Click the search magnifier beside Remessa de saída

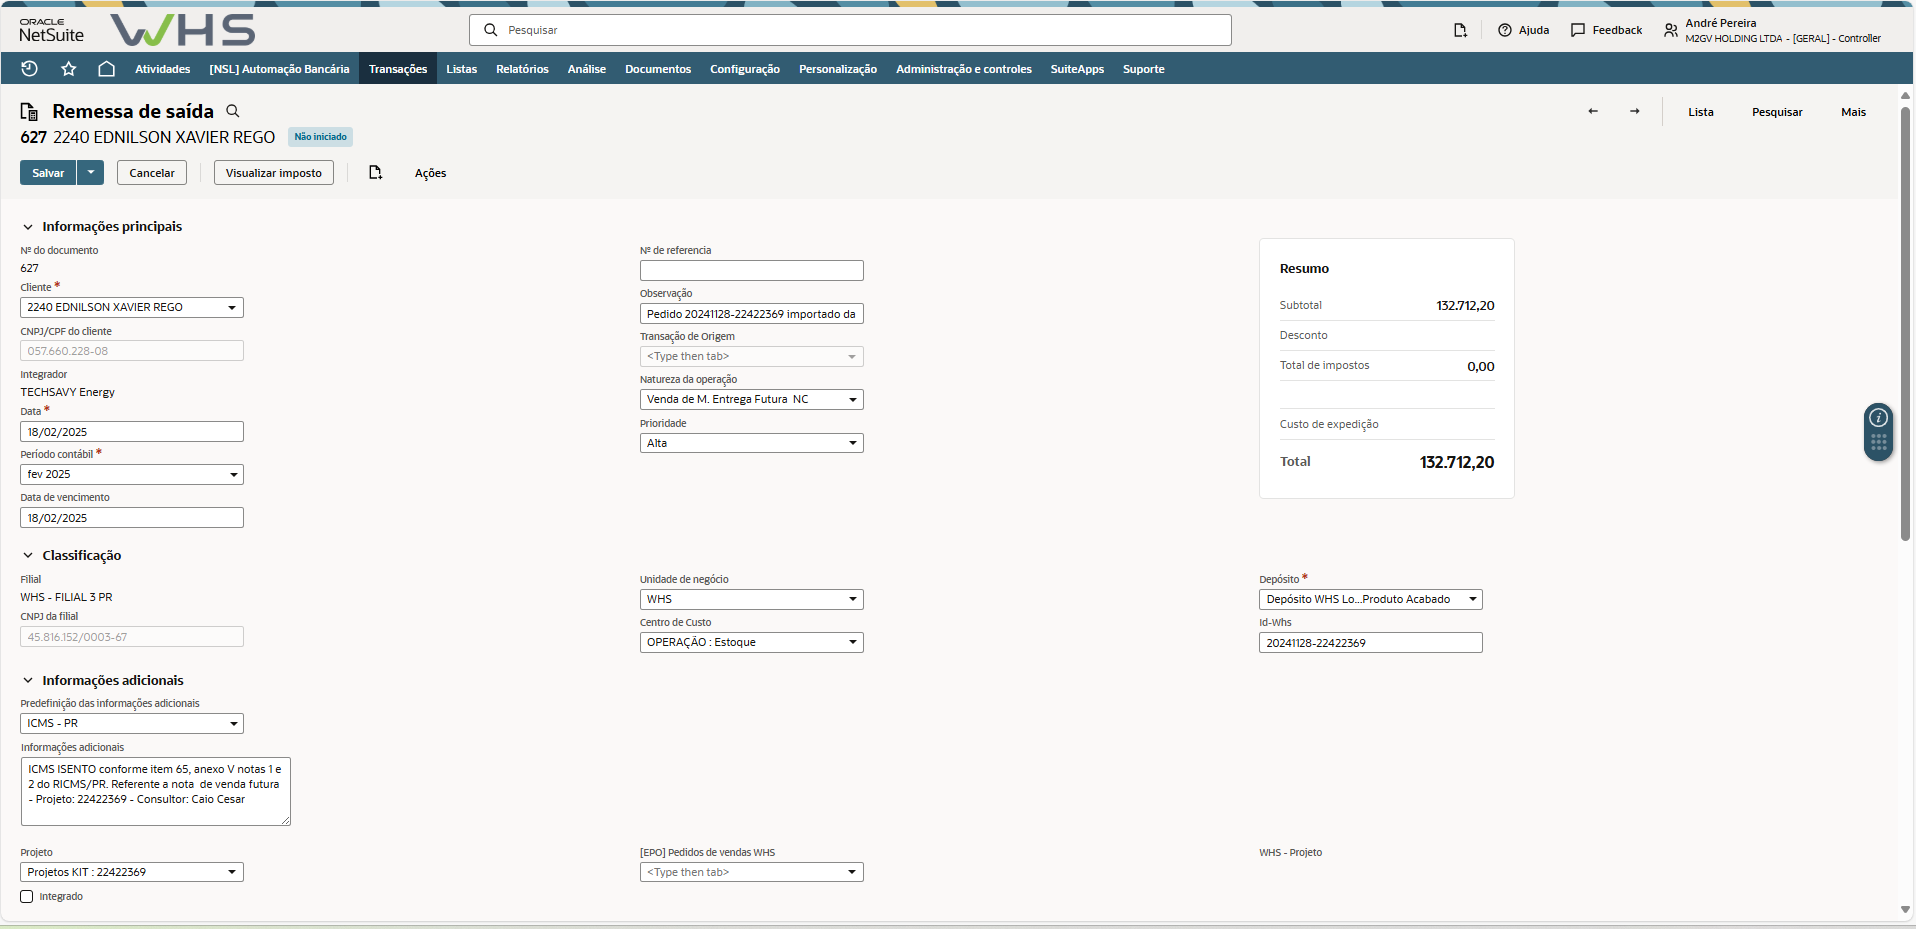click(233, 111)
